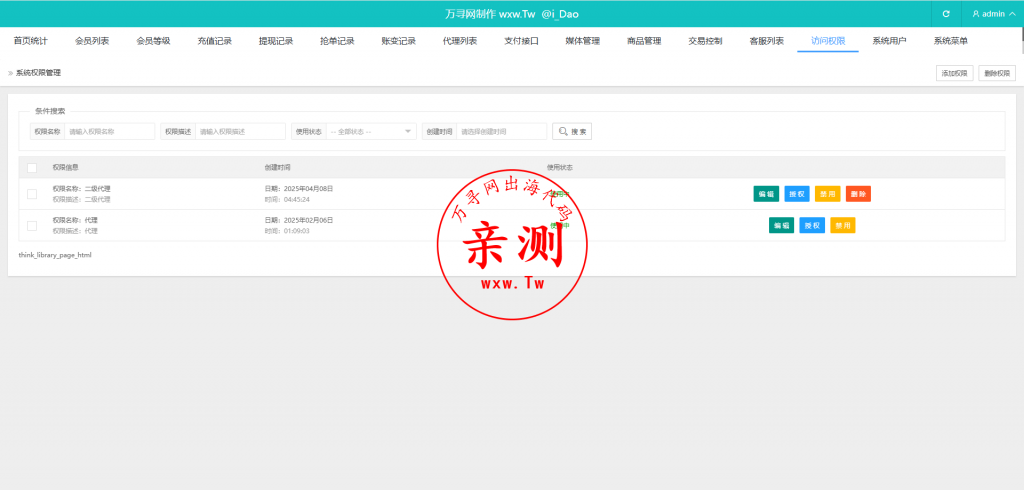Open the 系统菜单 tab
Screen dimensions: 1024x490
(951, 41)
